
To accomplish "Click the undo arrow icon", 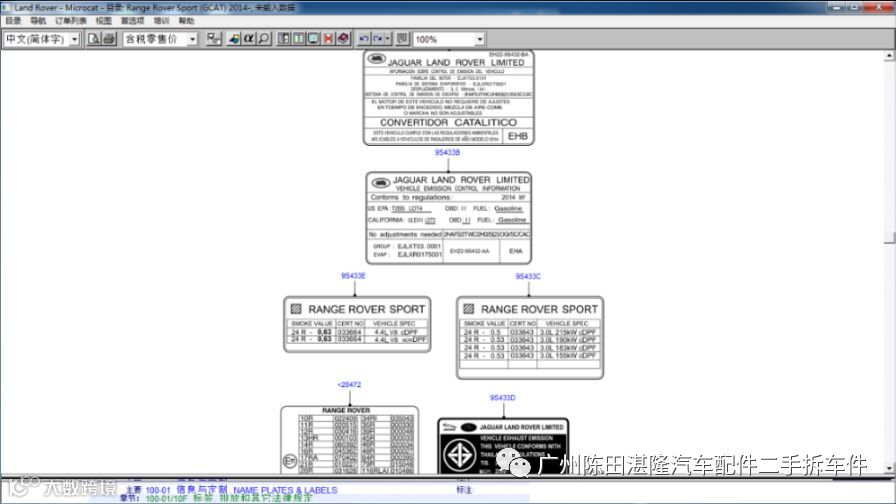I will click(363, 39).
